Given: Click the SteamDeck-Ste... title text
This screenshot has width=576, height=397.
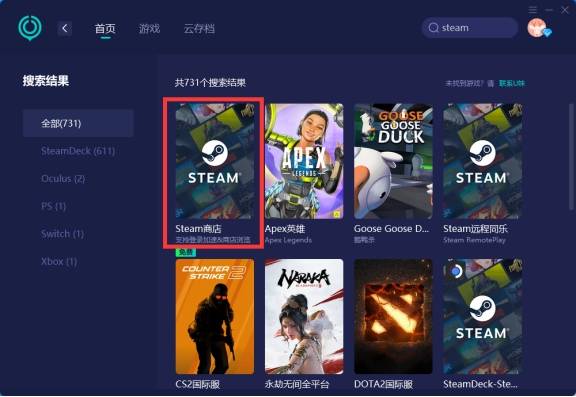Looking at the screenshot, I should coord(480,384).
